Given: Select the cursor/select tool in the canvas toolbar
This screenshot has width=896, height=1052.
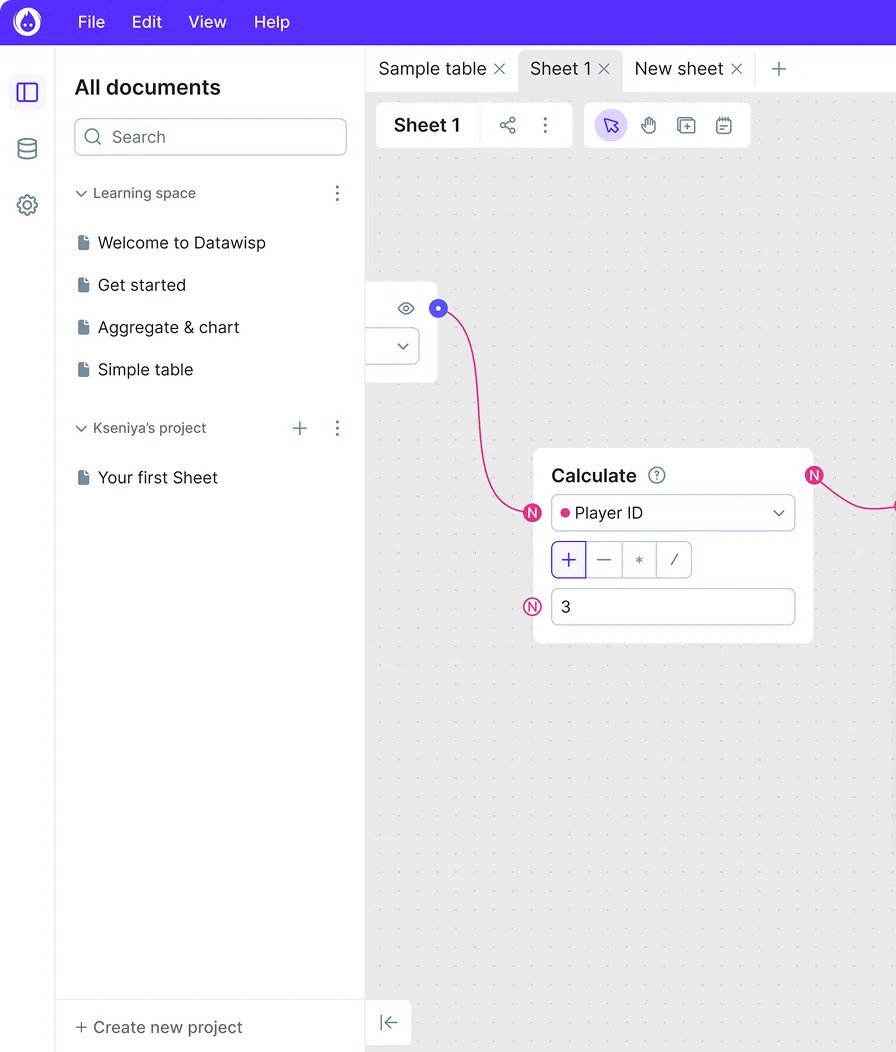Looking at the screenshot, I should (611, 125).
